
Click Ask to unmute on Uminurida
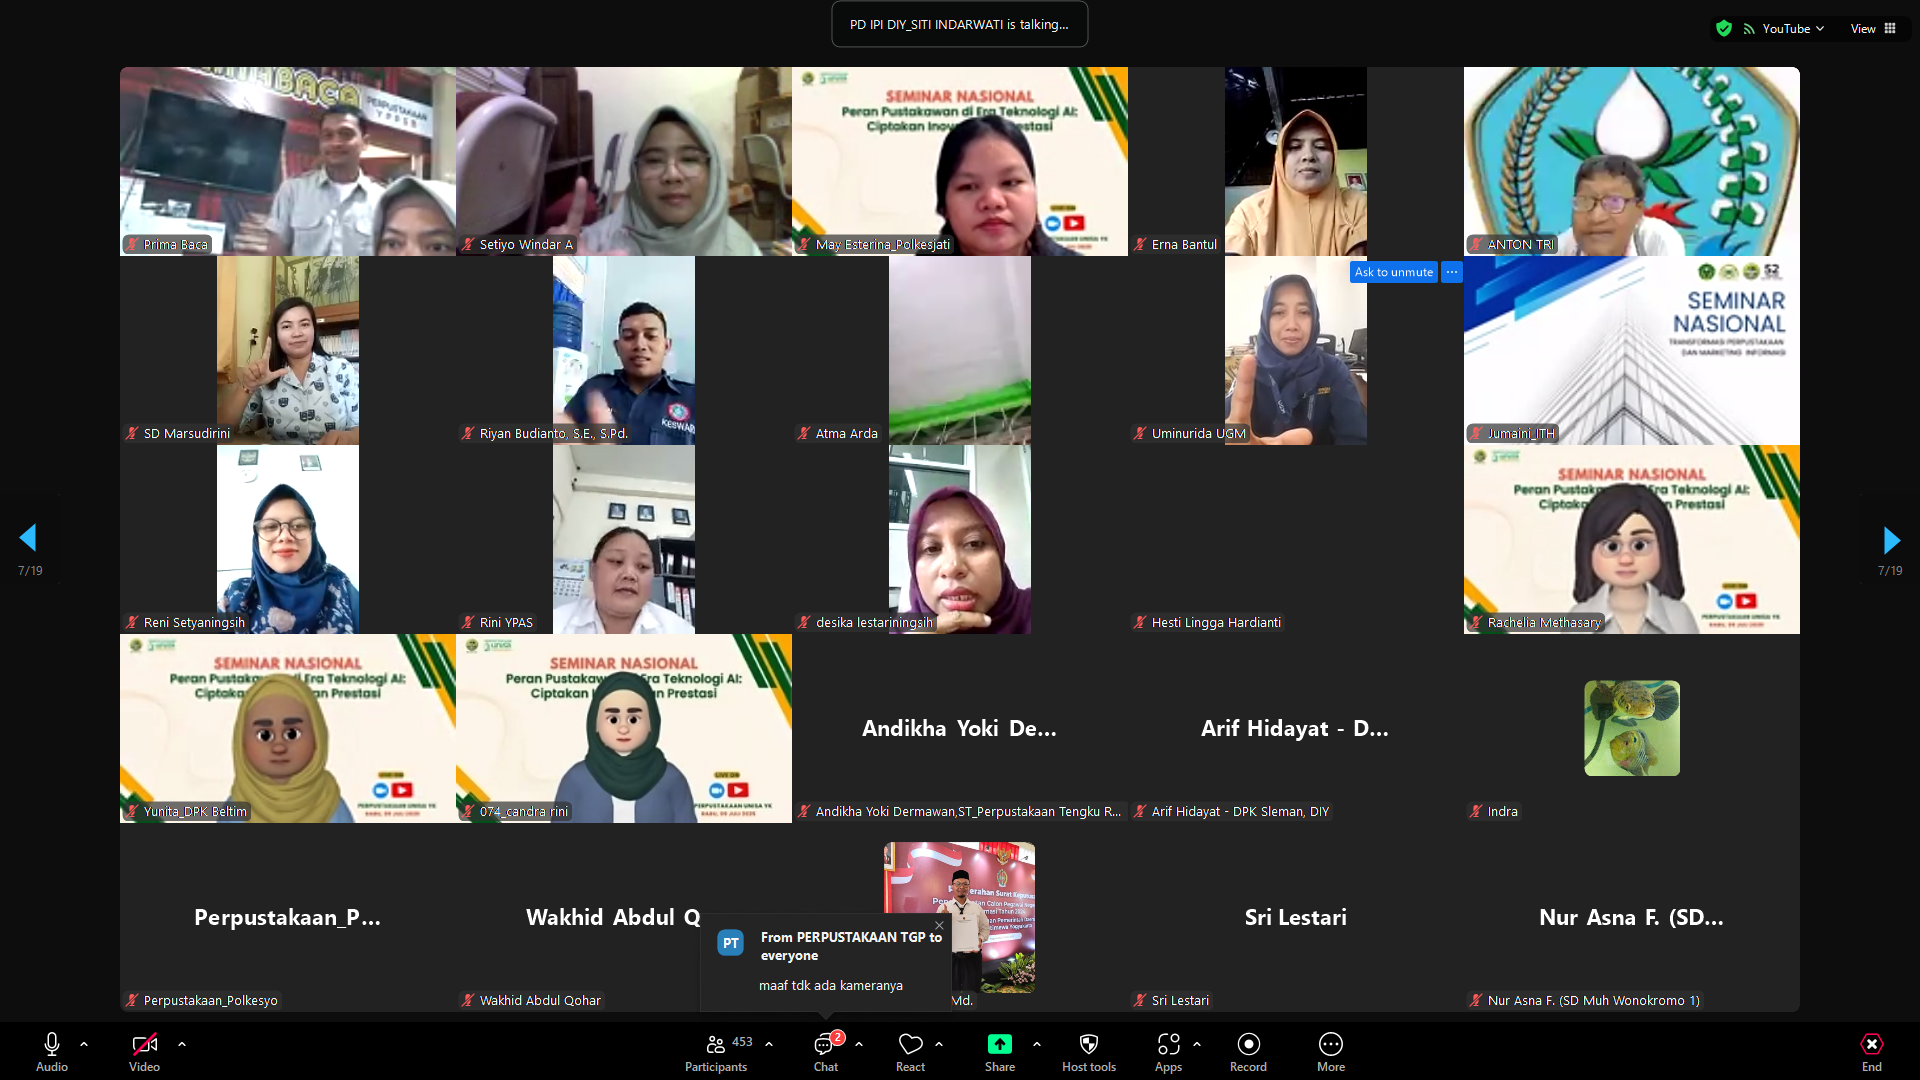(1394, 272)
